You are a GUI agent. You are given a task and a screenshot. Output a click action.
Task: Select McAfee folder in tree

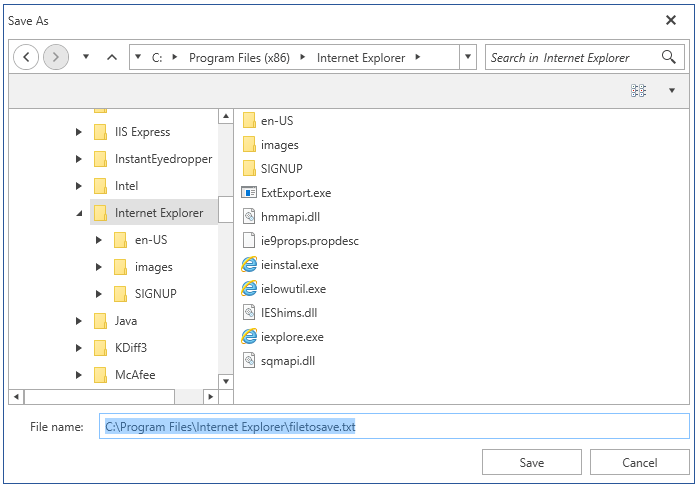click(x=125, y=375)
